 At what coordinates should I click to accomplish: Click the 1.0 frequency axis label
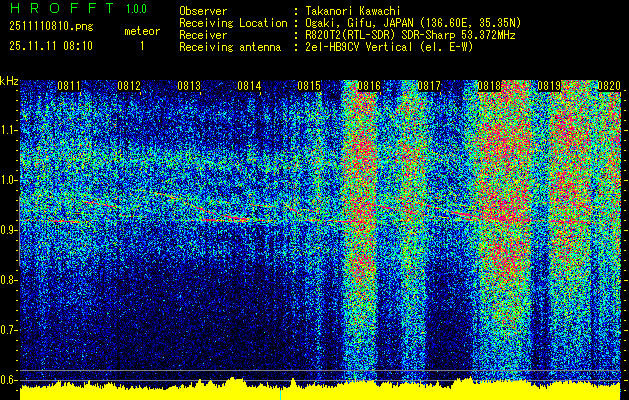tap(9, 180)
